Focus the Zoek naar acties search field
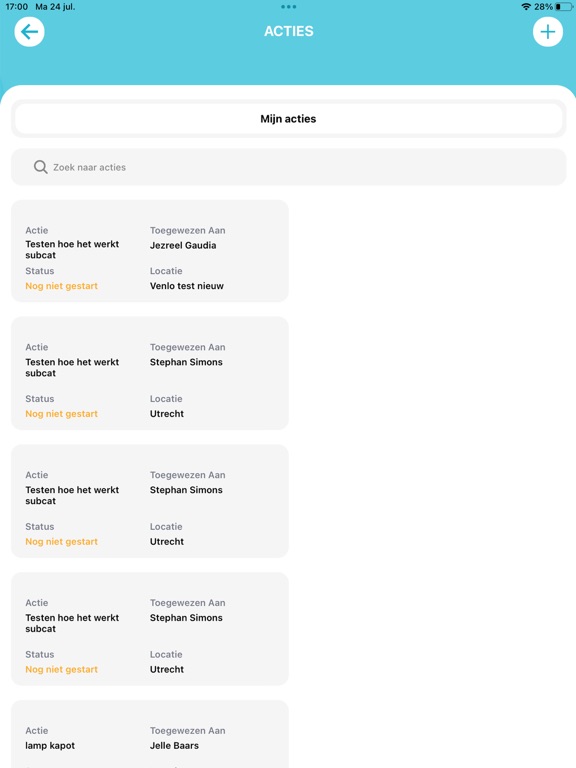The image size is (576, 768). click(x=288, y=167)
